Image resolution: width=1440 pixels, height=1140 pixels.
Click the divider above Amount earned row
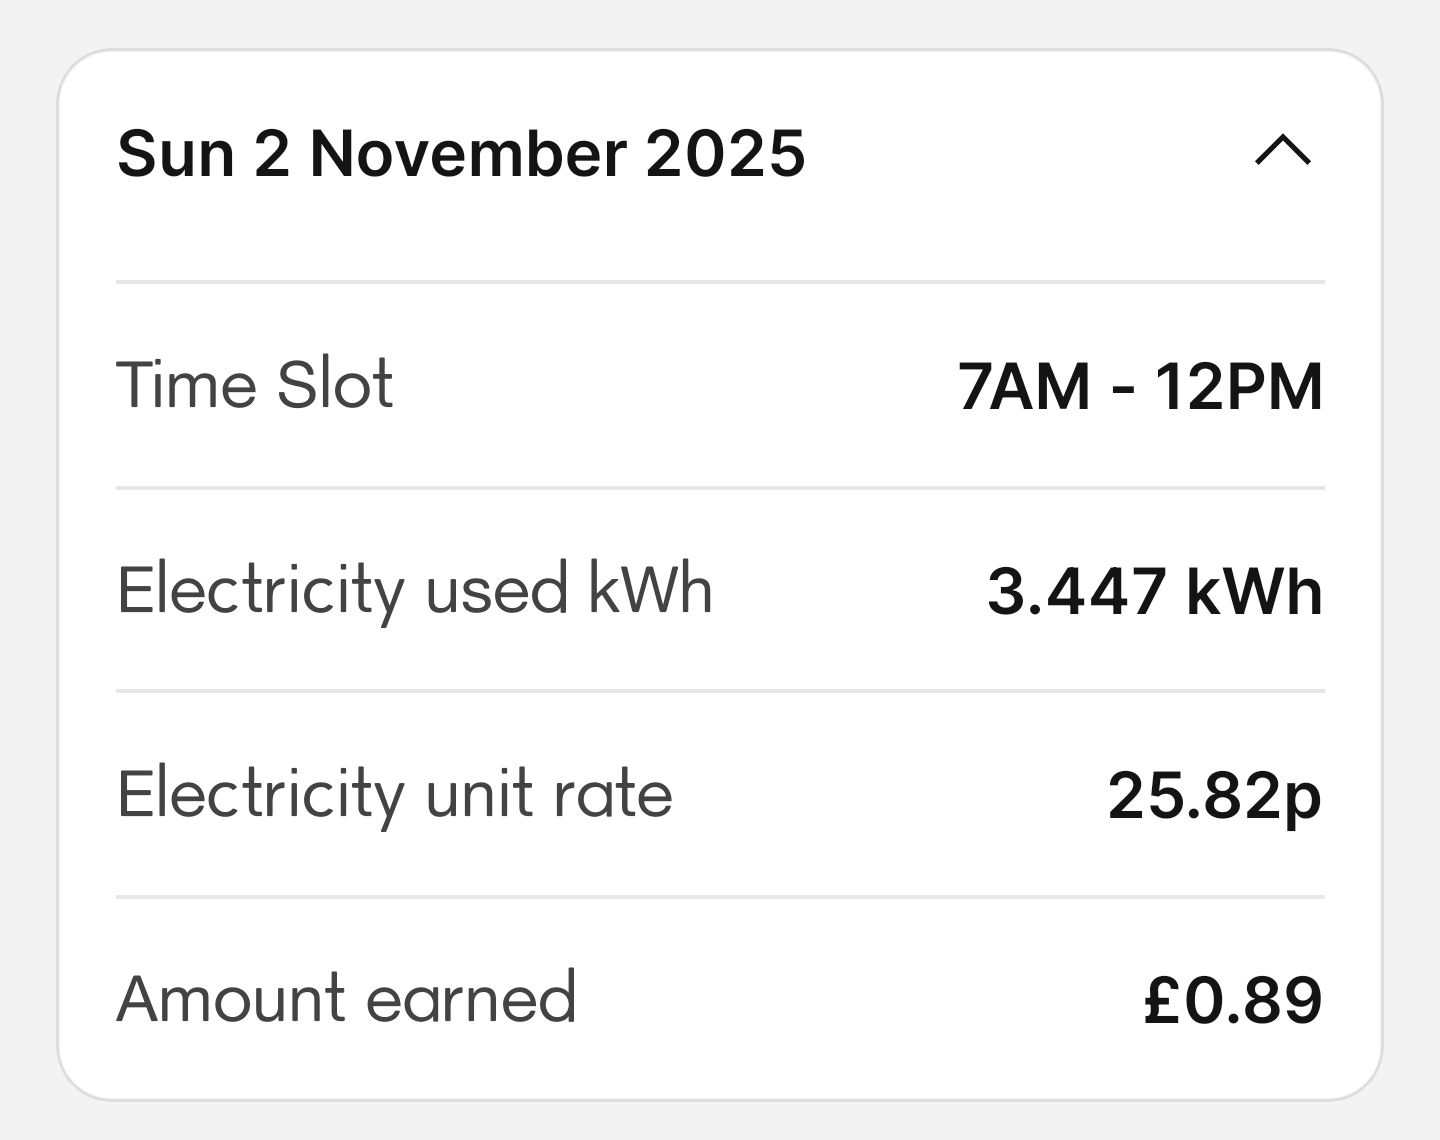[720, 897]
